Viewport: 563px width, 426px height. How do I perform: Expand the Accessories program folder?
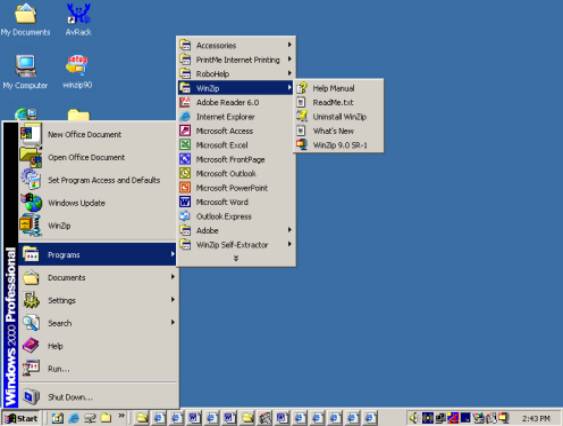(x=236, y=45)
